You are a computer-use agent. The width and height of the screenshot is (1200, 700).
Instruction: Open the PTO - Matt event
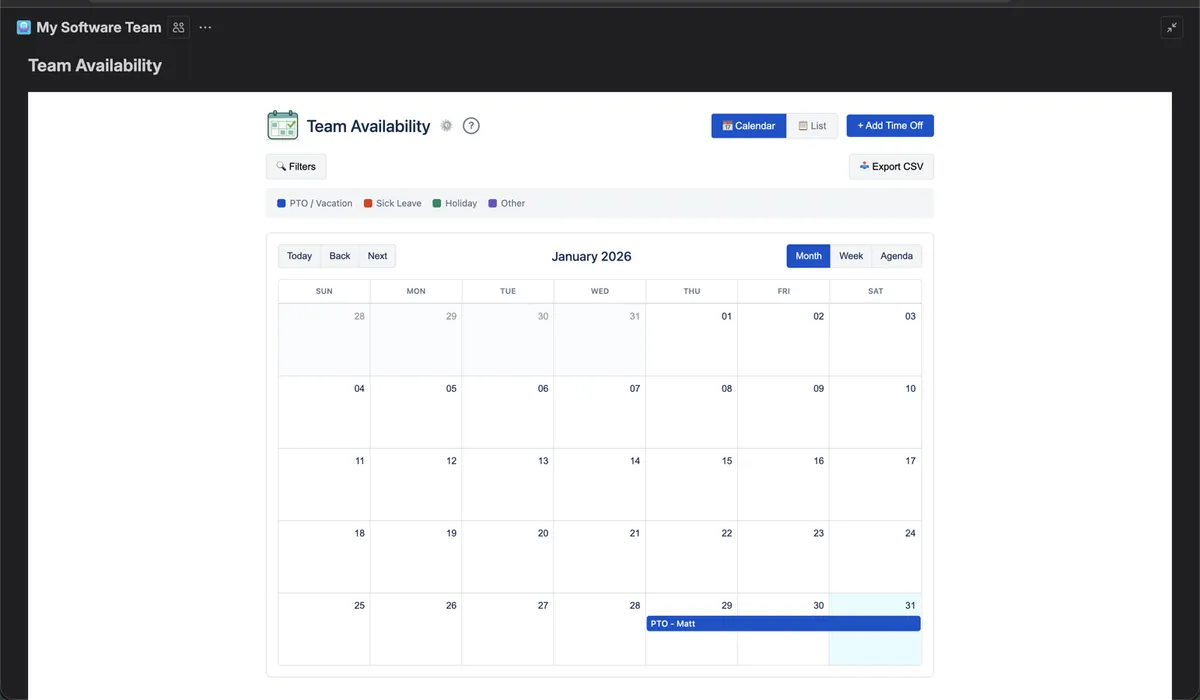[783, 624]
